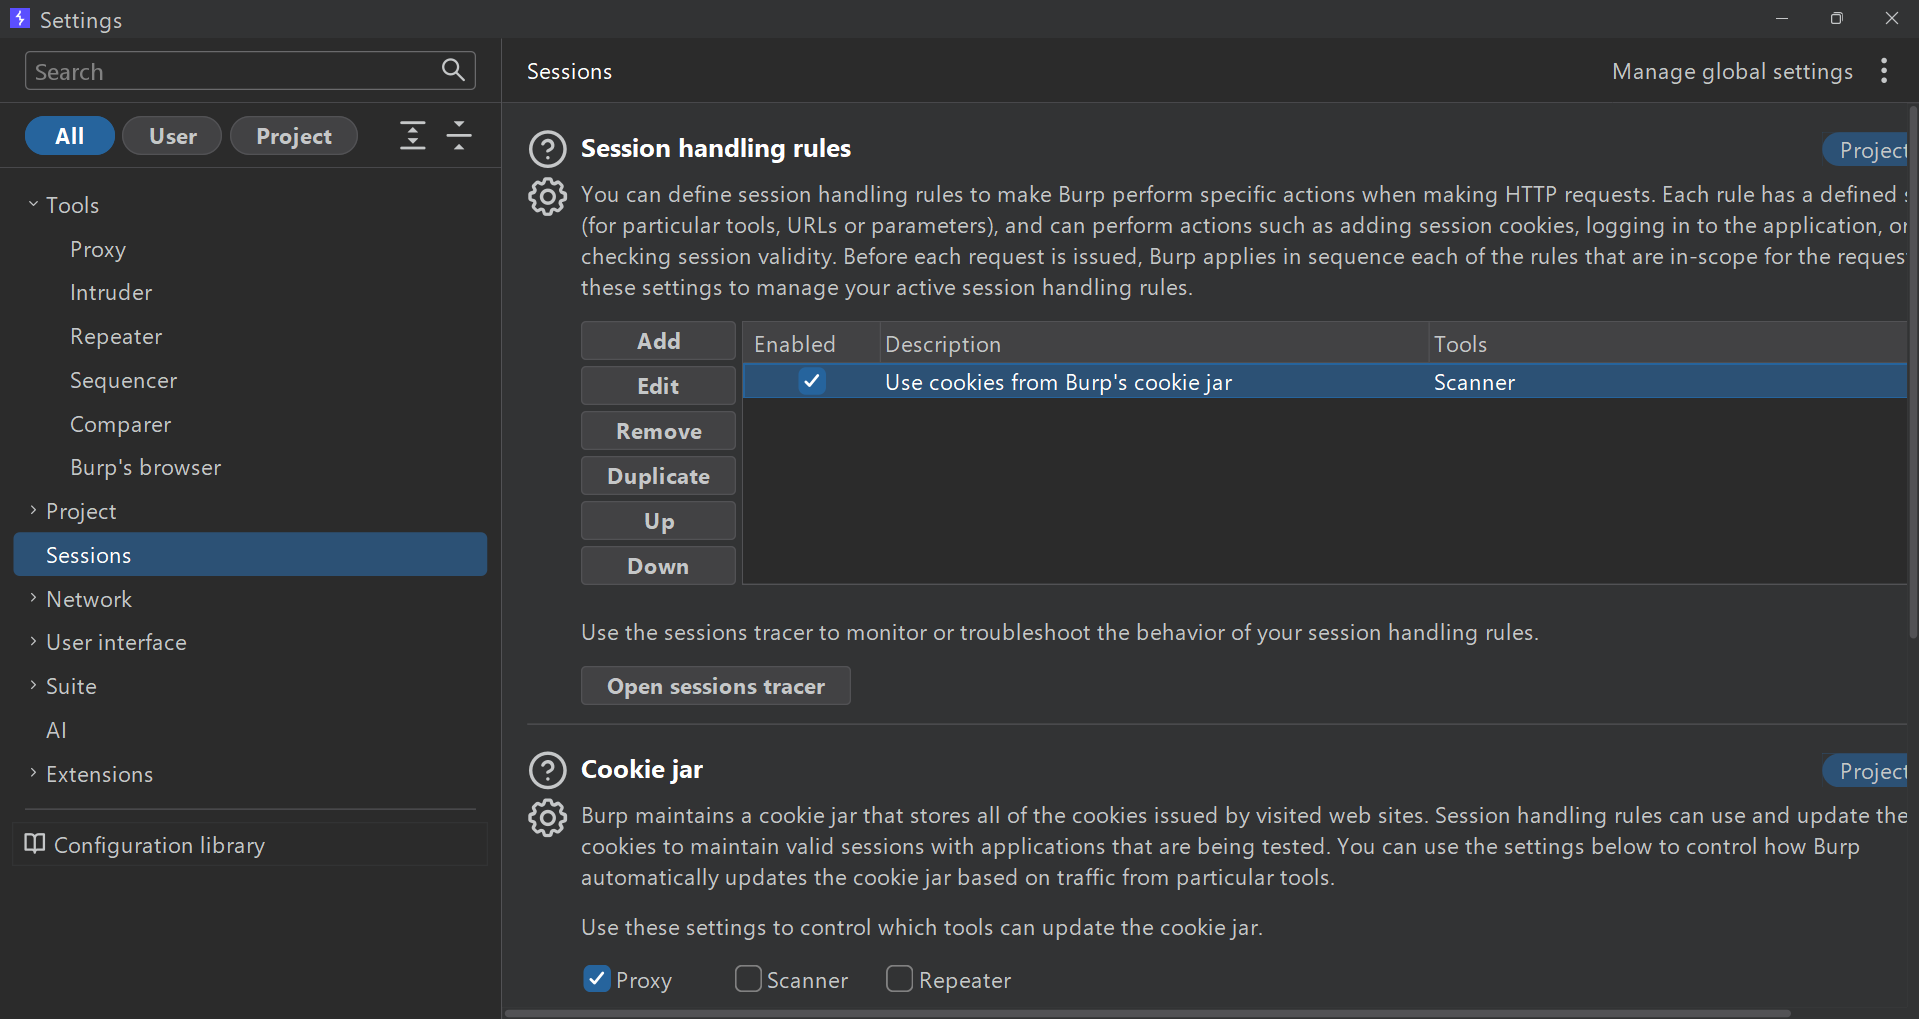This screenshot has width=1919, height=1019.
Task: Open Session handling rules gear options
Action: click(547, 196)
